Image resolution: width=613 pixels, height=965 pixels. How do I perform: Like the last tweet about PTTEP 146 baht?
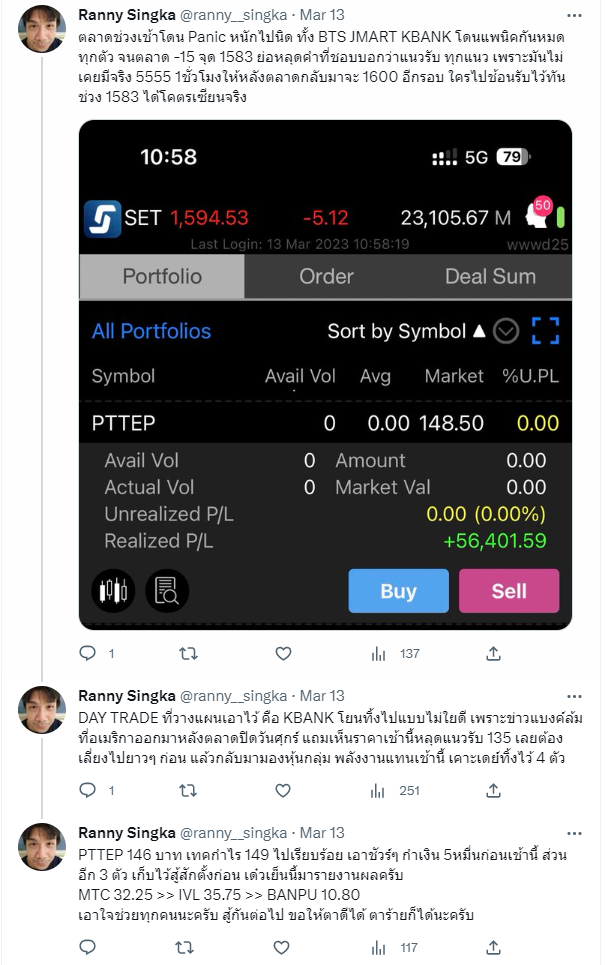pos(281,947)
